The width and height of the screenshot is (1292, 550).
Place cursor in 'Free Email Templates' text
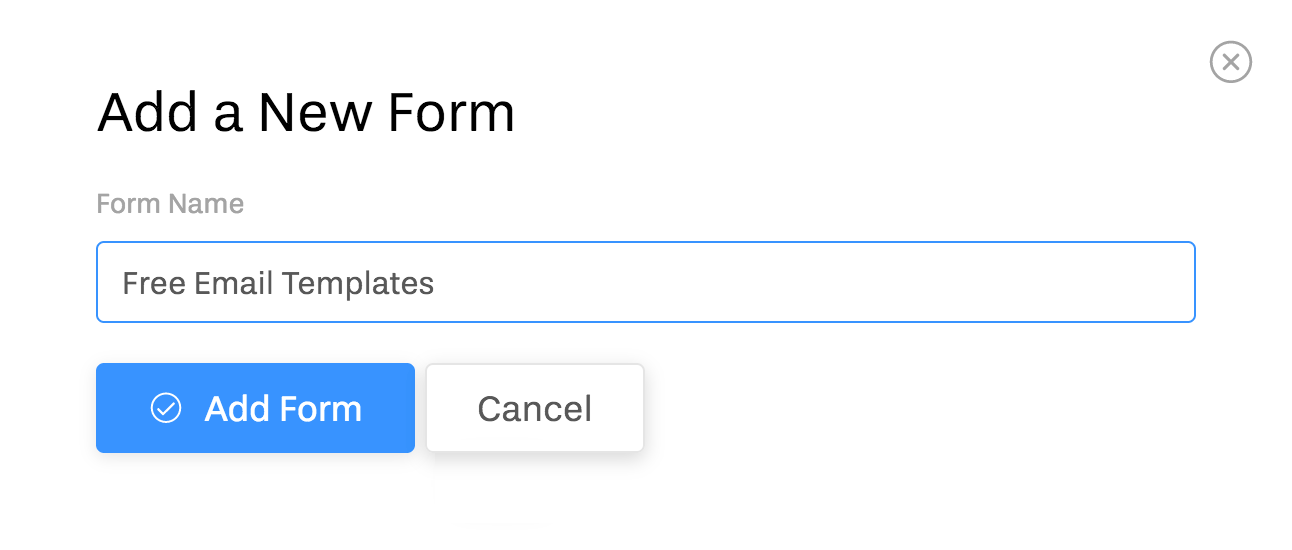pos(278,283)
